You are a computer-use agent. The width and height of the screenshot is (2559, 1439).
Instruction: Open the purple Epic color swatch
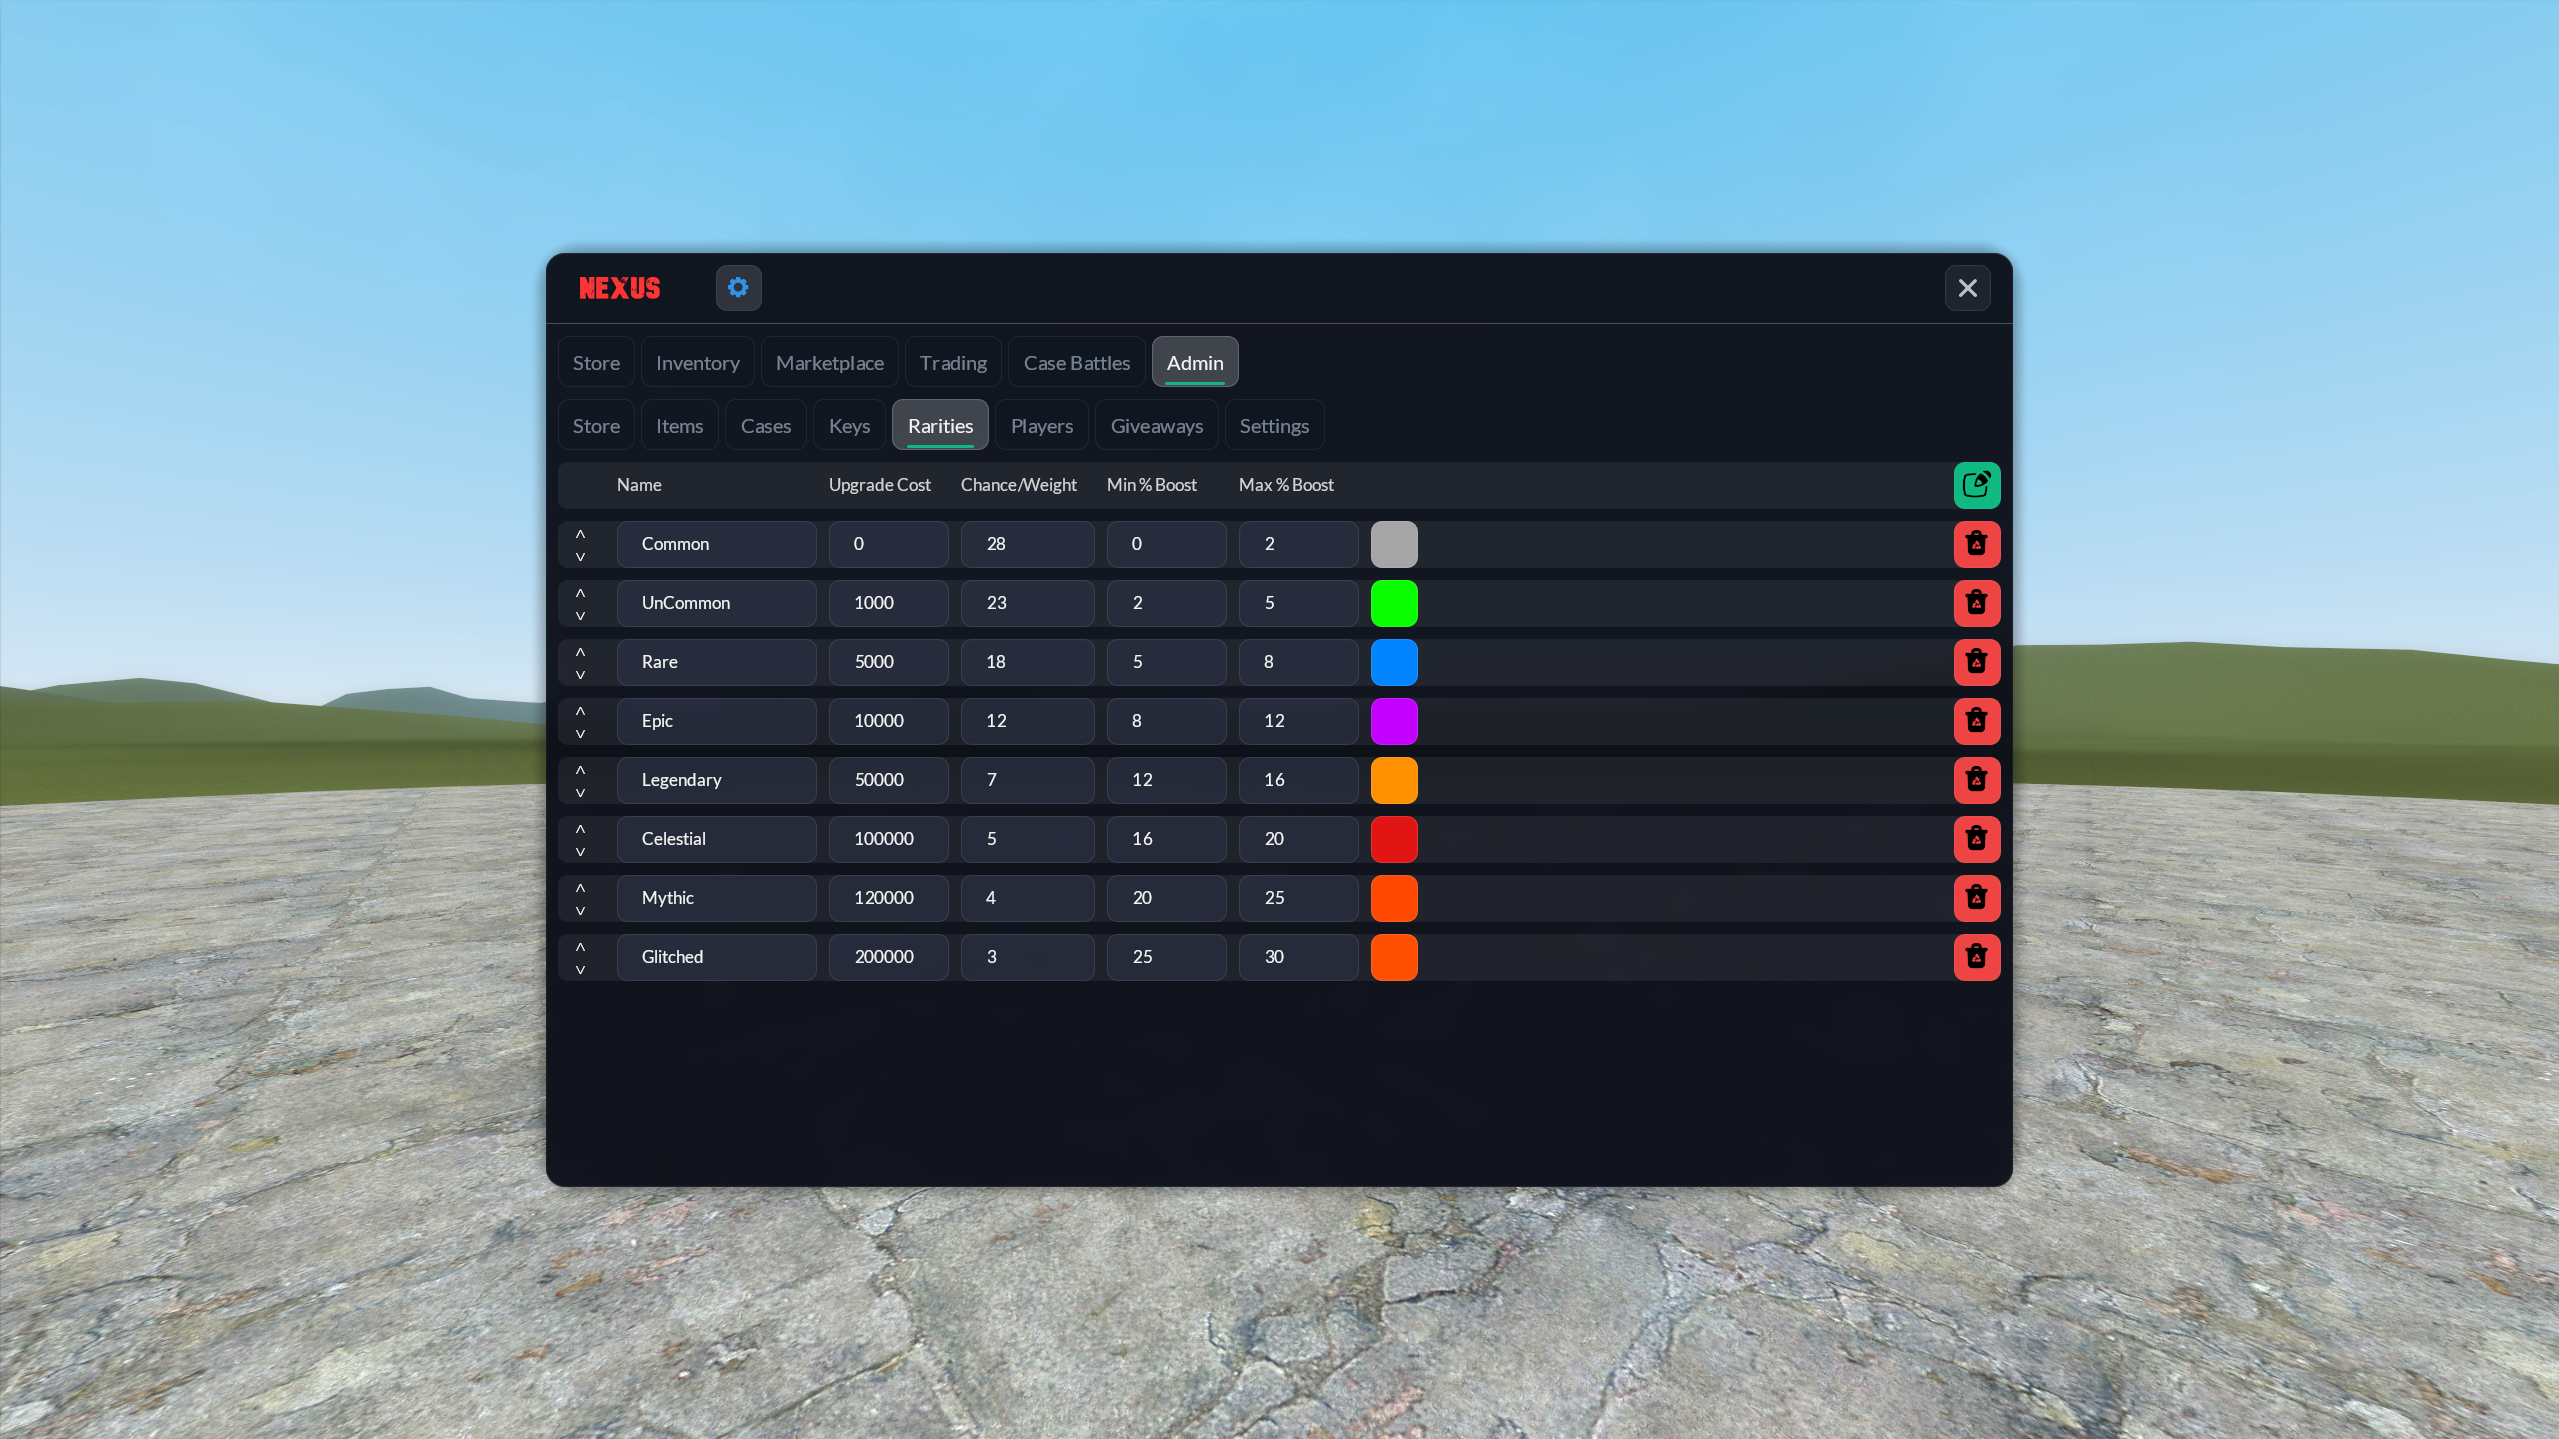(1393, 721)
